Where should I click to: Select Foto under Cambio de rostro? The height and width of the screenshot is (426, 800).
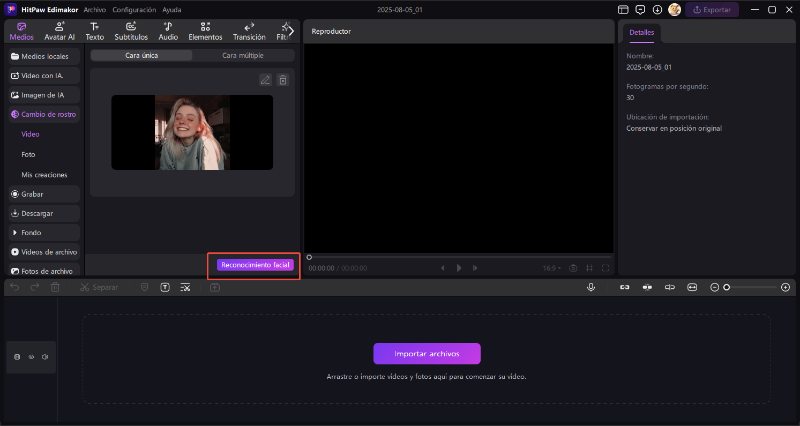point(28,154)
